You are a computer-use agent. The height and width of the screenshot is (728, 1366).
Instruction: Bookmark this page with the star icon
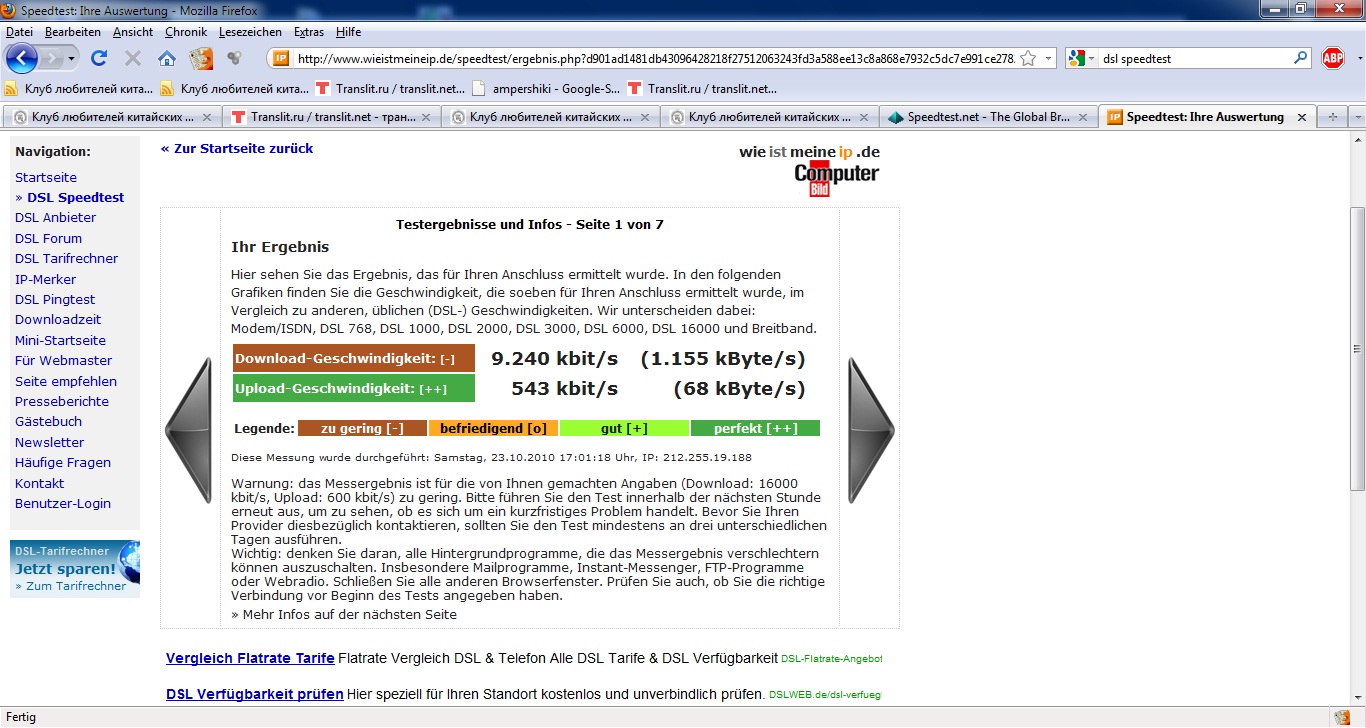tap(1028, 59)
